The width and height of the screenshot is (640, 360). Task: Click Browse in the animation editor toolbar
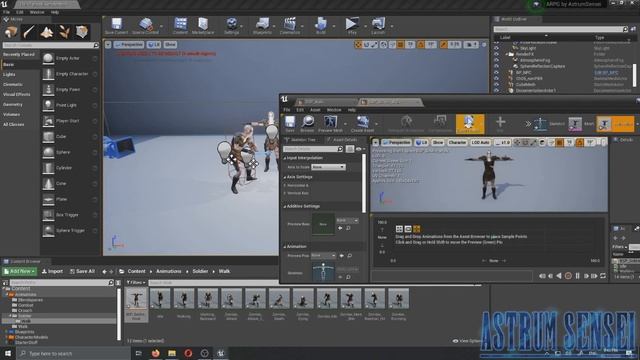(x=307, y=124)
